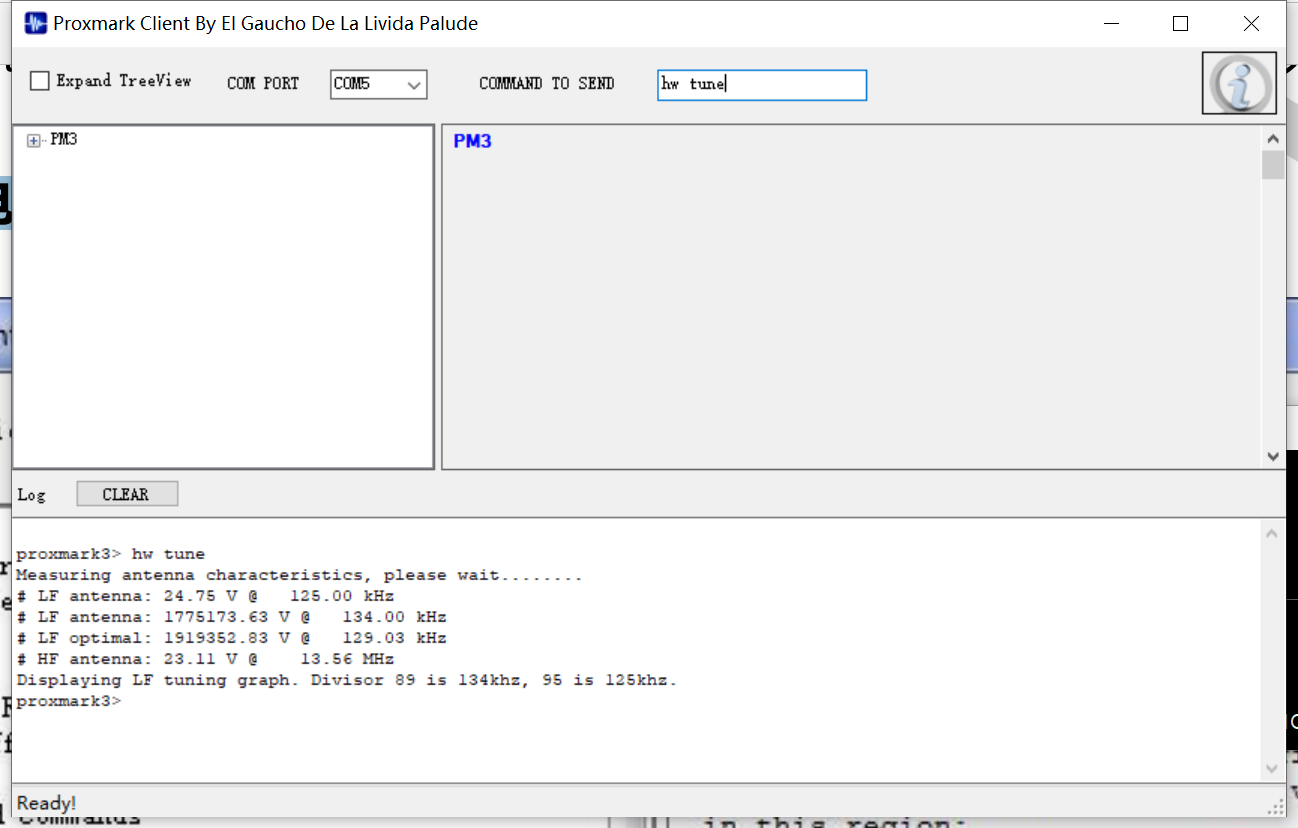Screen dimensions: 1298x828
Task: Click the Ready! status bar text
Action: 46,803
